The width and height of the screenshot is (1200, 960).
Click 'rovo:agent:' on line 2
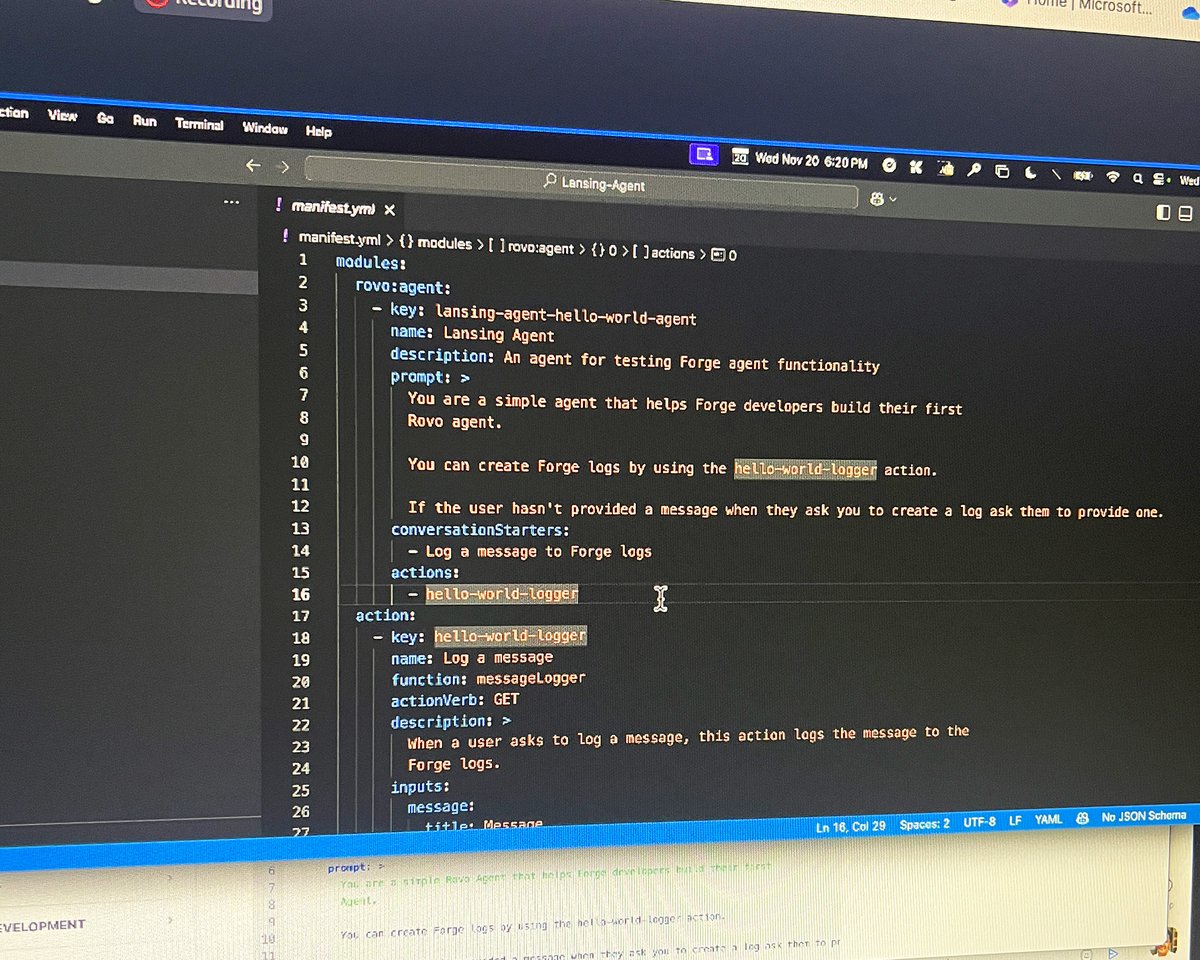tap(403, 286)
